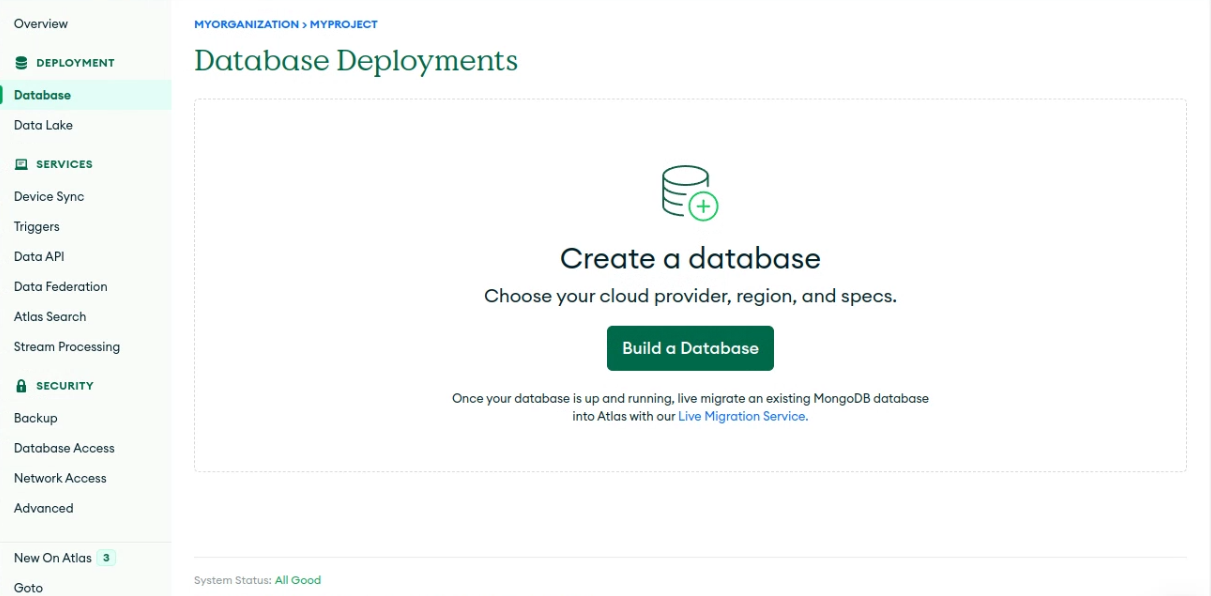Click the System Status label
This screenshot has height=596, width=1211.
pyautogui.click(x=233, y=580)
